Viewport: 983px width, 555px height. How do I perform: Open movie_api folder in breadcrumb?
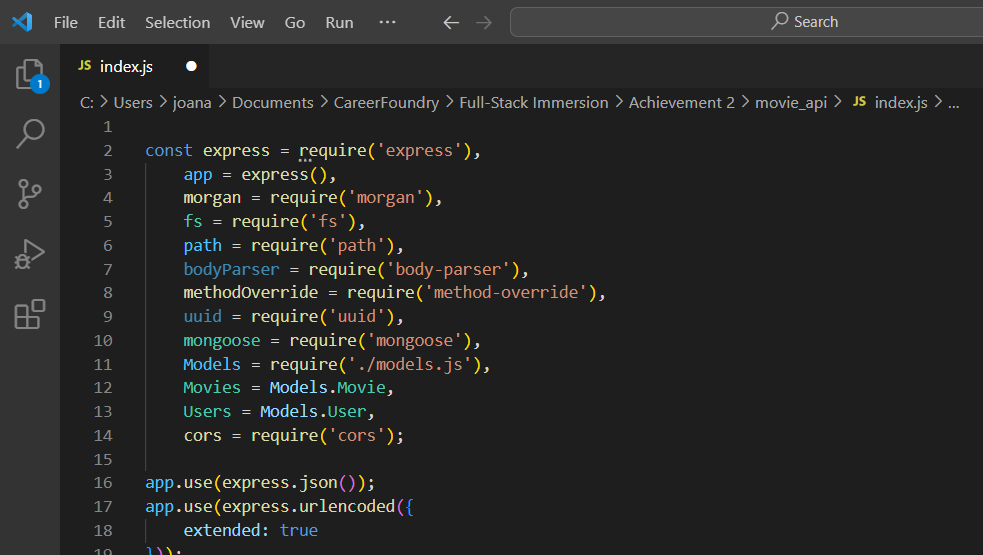[x=790, y=102]
